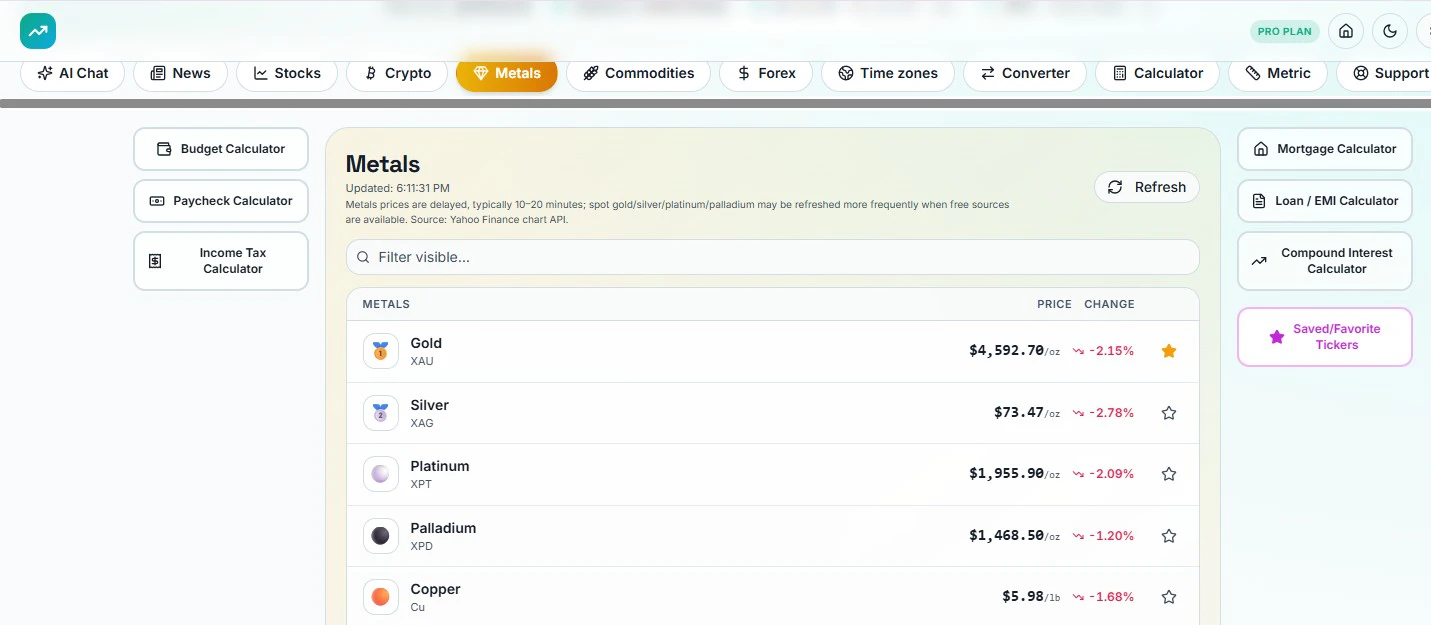Click Palladium change -1.20%
This screenshot has width=1431, height=625.
click(x=1104, y=536)
